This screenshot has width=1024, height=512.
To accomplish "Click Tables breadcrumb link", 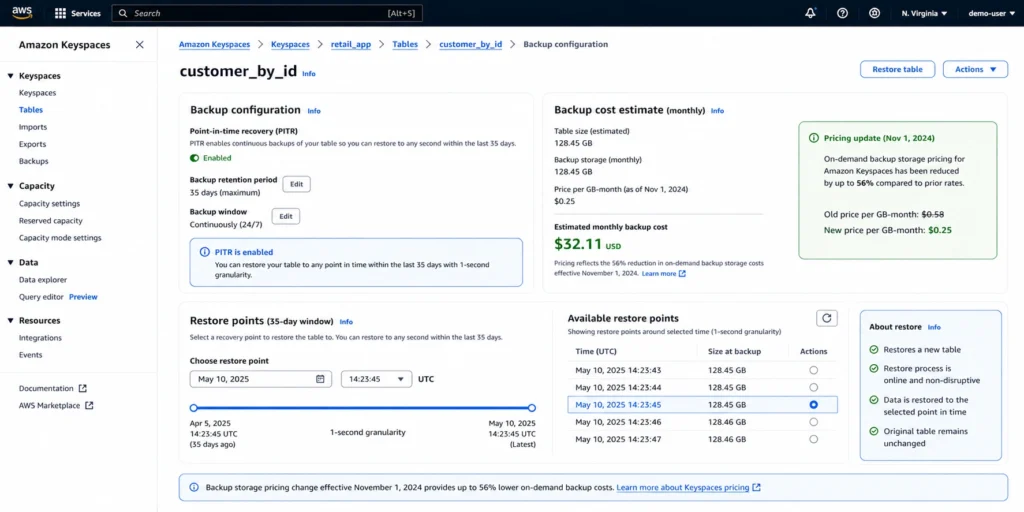I will pos(405,44).
